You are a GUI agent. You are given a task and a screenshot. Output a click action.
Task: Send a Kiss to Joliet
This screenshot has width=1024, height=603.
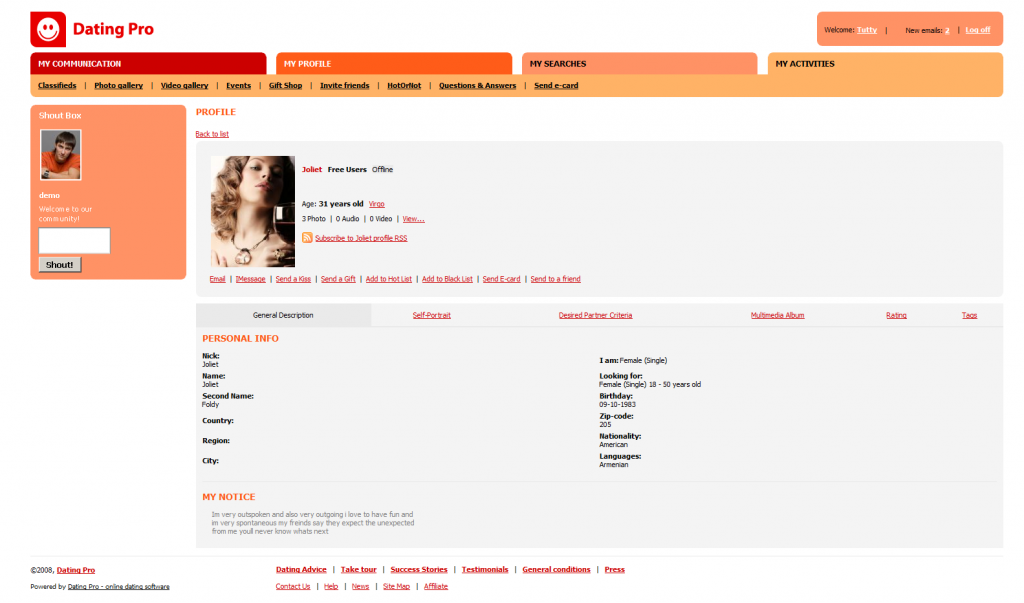[x=293, y=279]
